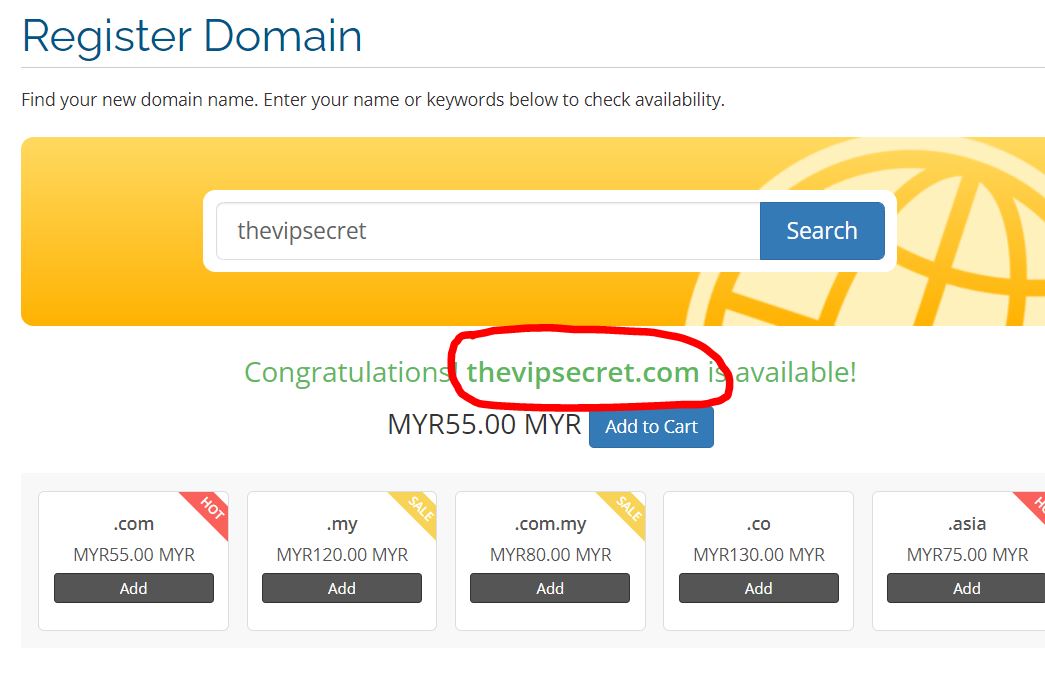Click the Add to Cart button

pyautogui.click(x=651, y=427)
